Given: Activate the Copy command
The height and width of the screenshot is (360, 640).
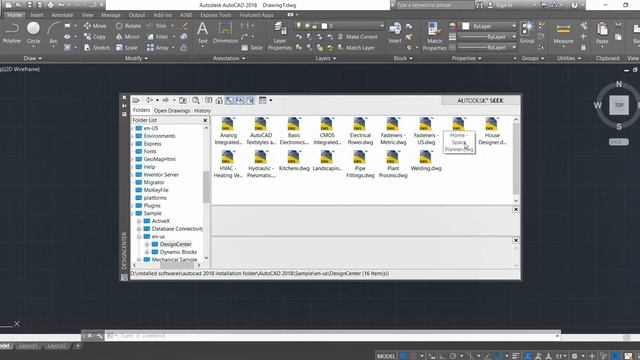Looking at the screenshot, I should coord(95,37).
